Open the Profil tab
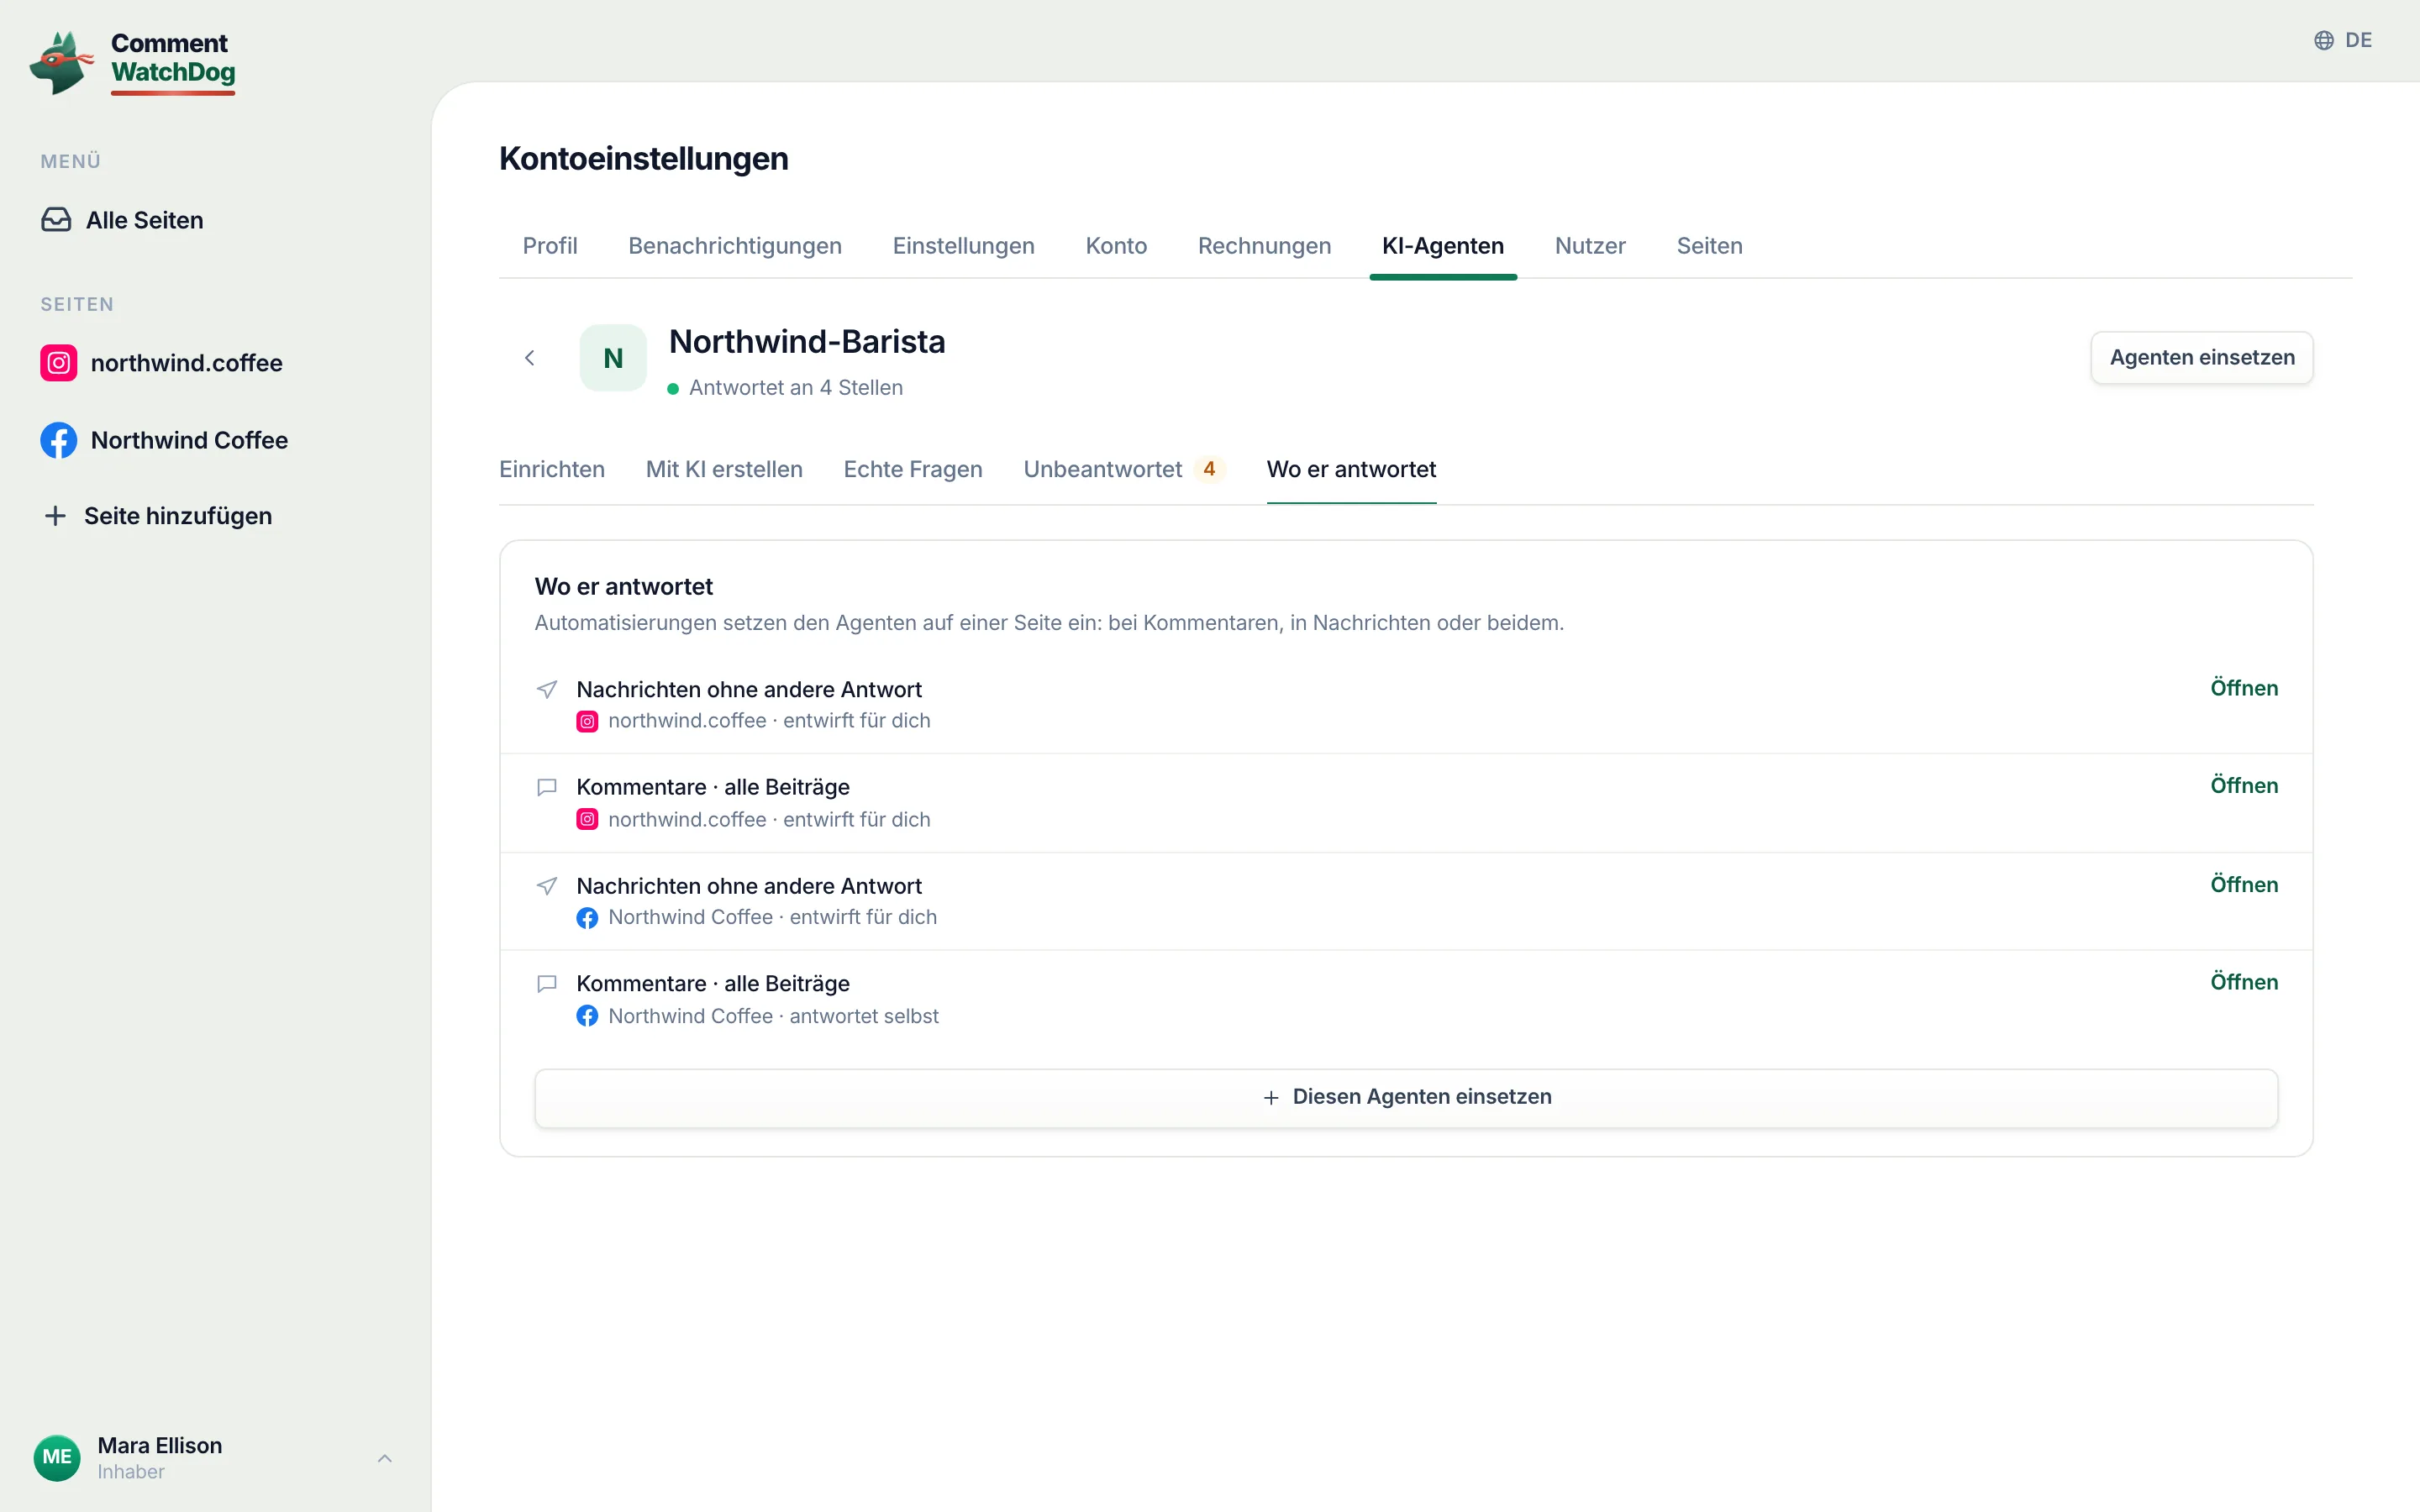The width and height of the screenshot is (2420, 1512). tap(550, 246)
